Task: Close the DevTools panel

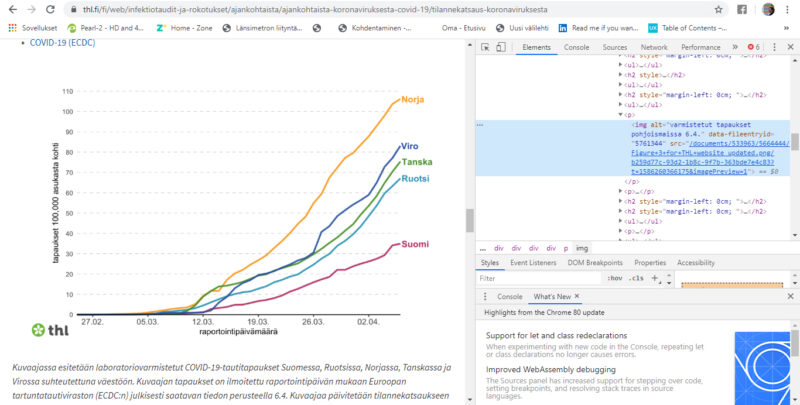Action: (790, 47)
